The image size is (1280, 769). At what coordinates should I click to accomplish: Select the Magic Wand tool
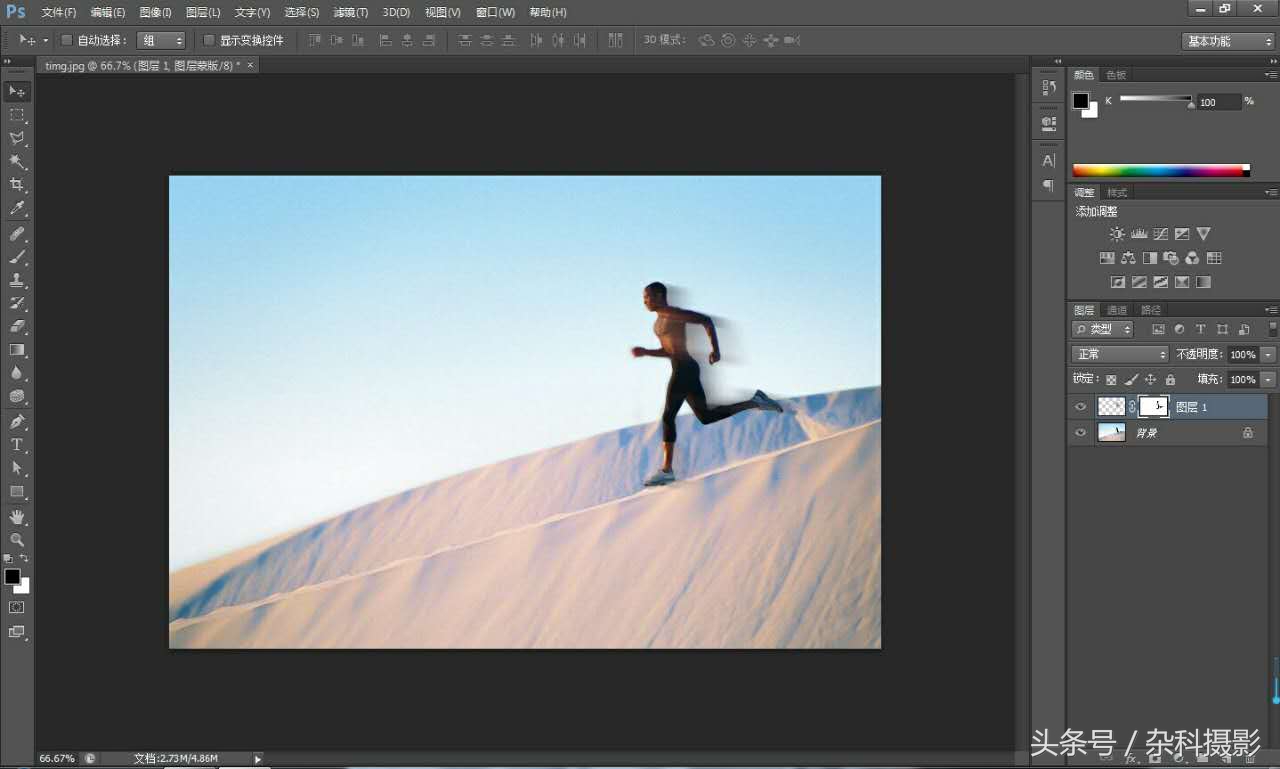(17, 161)
